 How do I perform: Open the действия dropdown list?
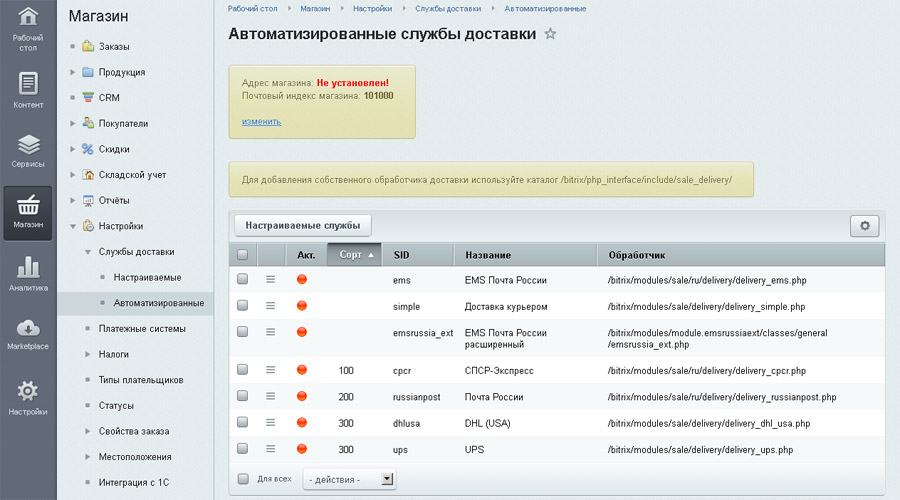350,480
